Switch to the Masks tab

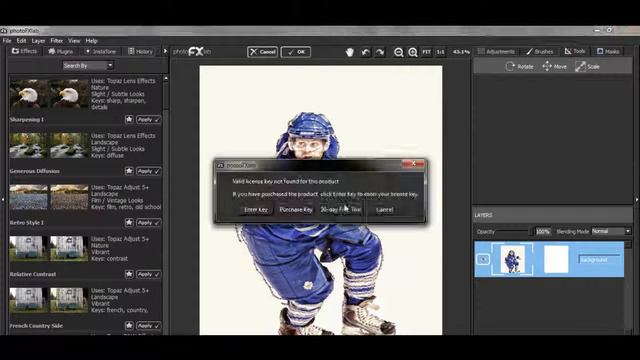point(608,51)
